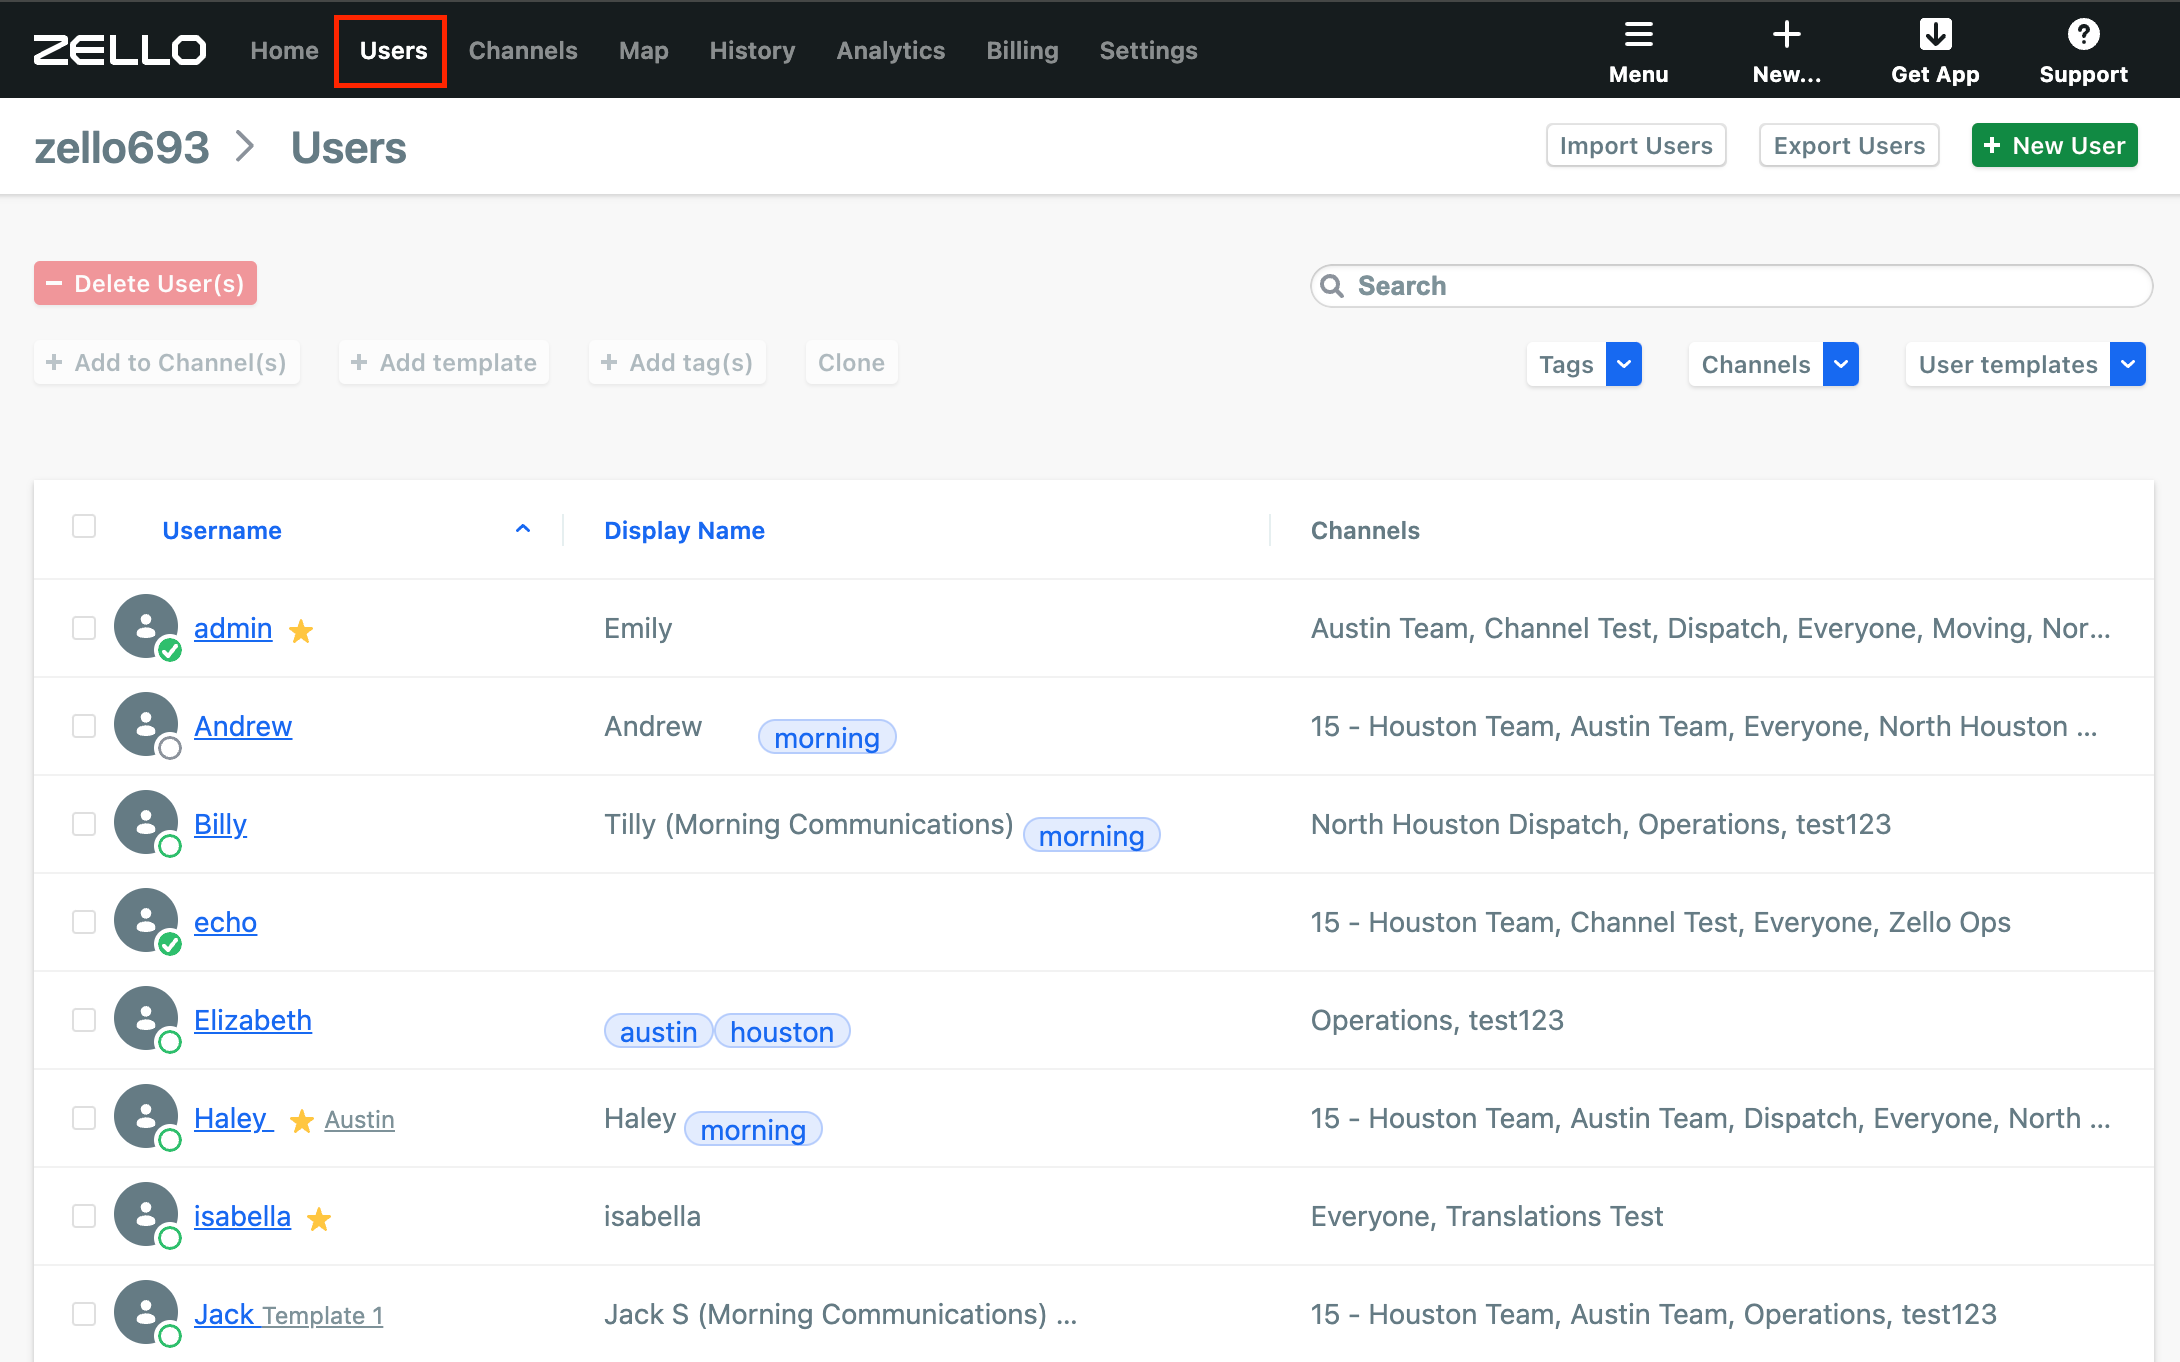This screenshot has width=2180, height=1362.
Task: Open the hamburger Menu icon
Action: click(x=1638, y=35)
